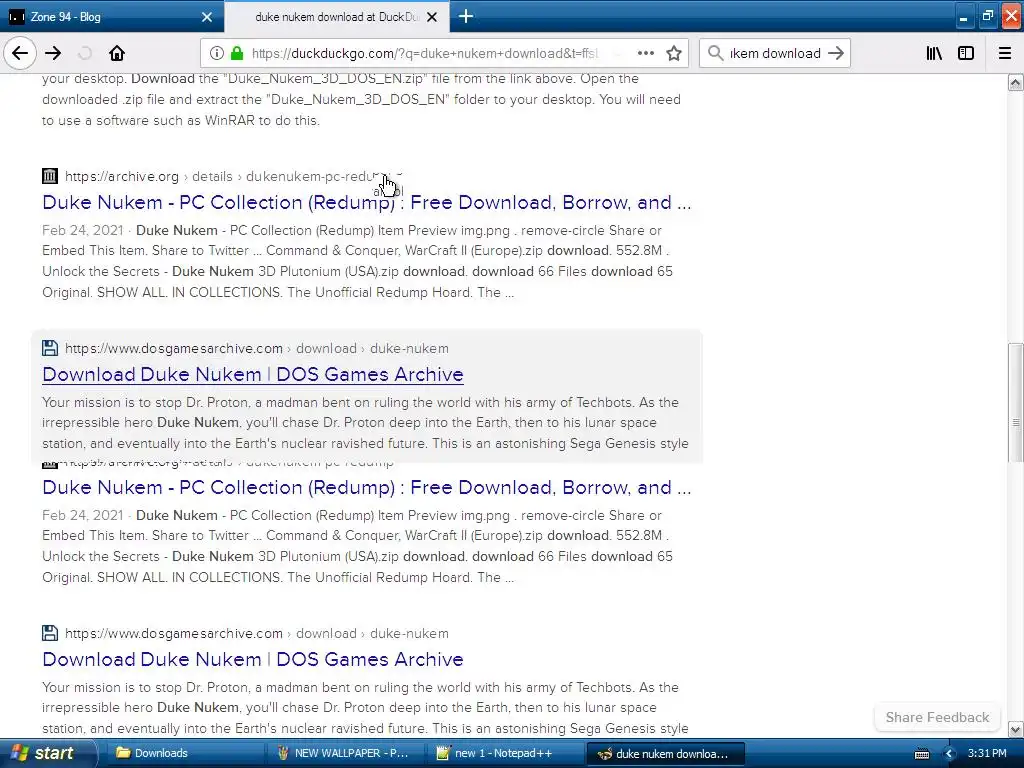Show site information icon in address bar

click(216, 53)
